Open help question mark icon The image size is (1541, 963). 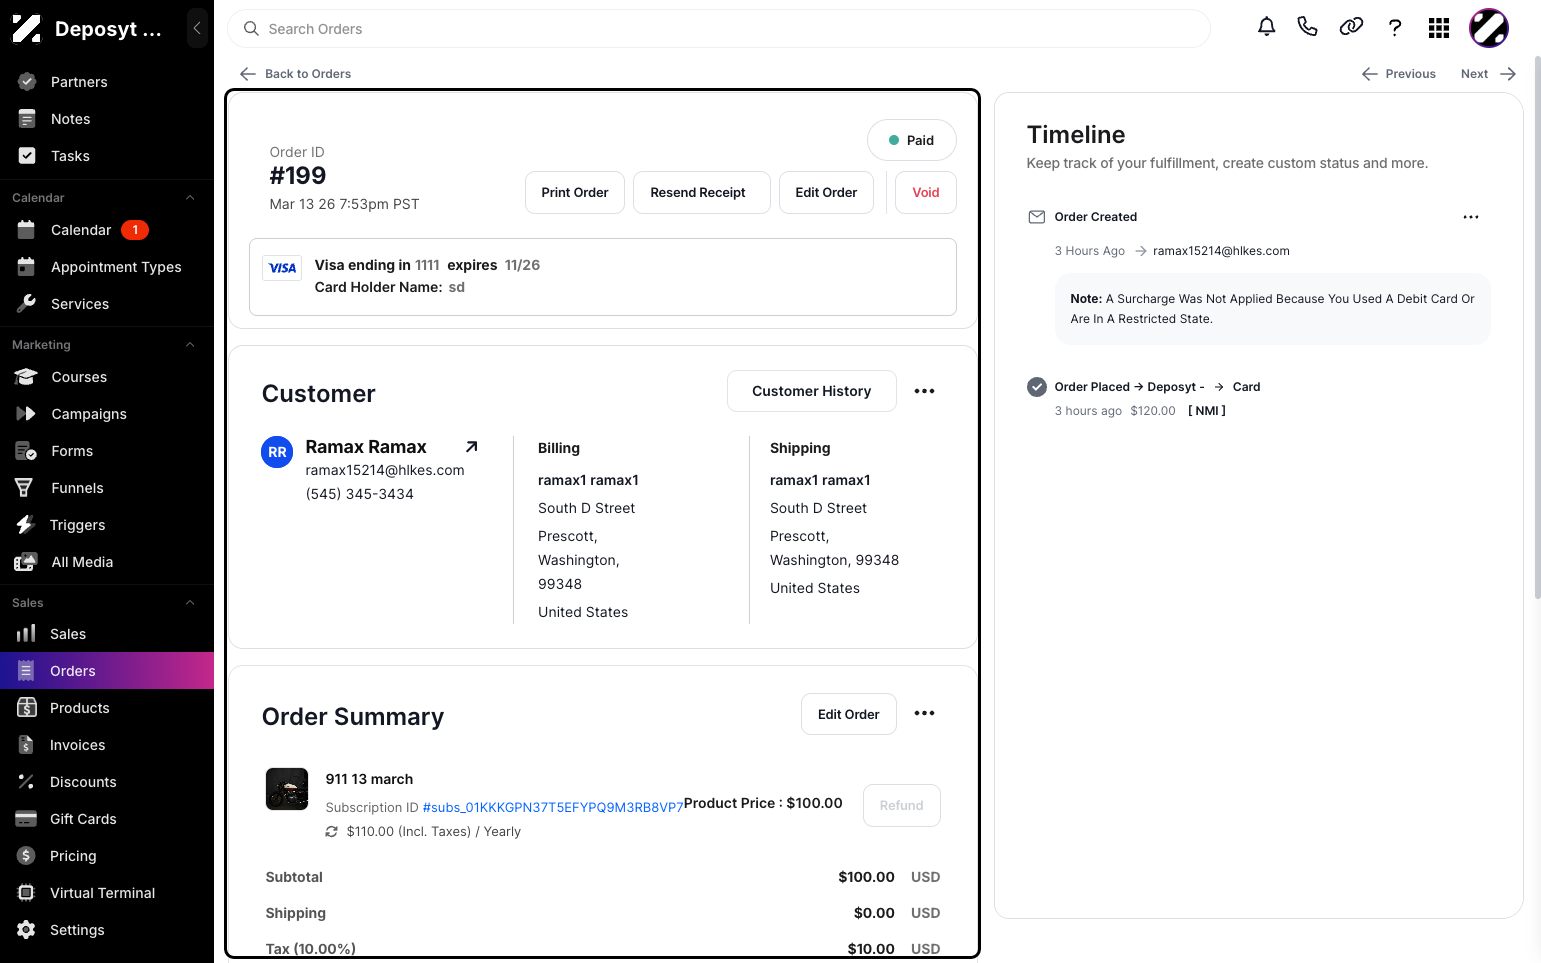tap(1395, 28)
